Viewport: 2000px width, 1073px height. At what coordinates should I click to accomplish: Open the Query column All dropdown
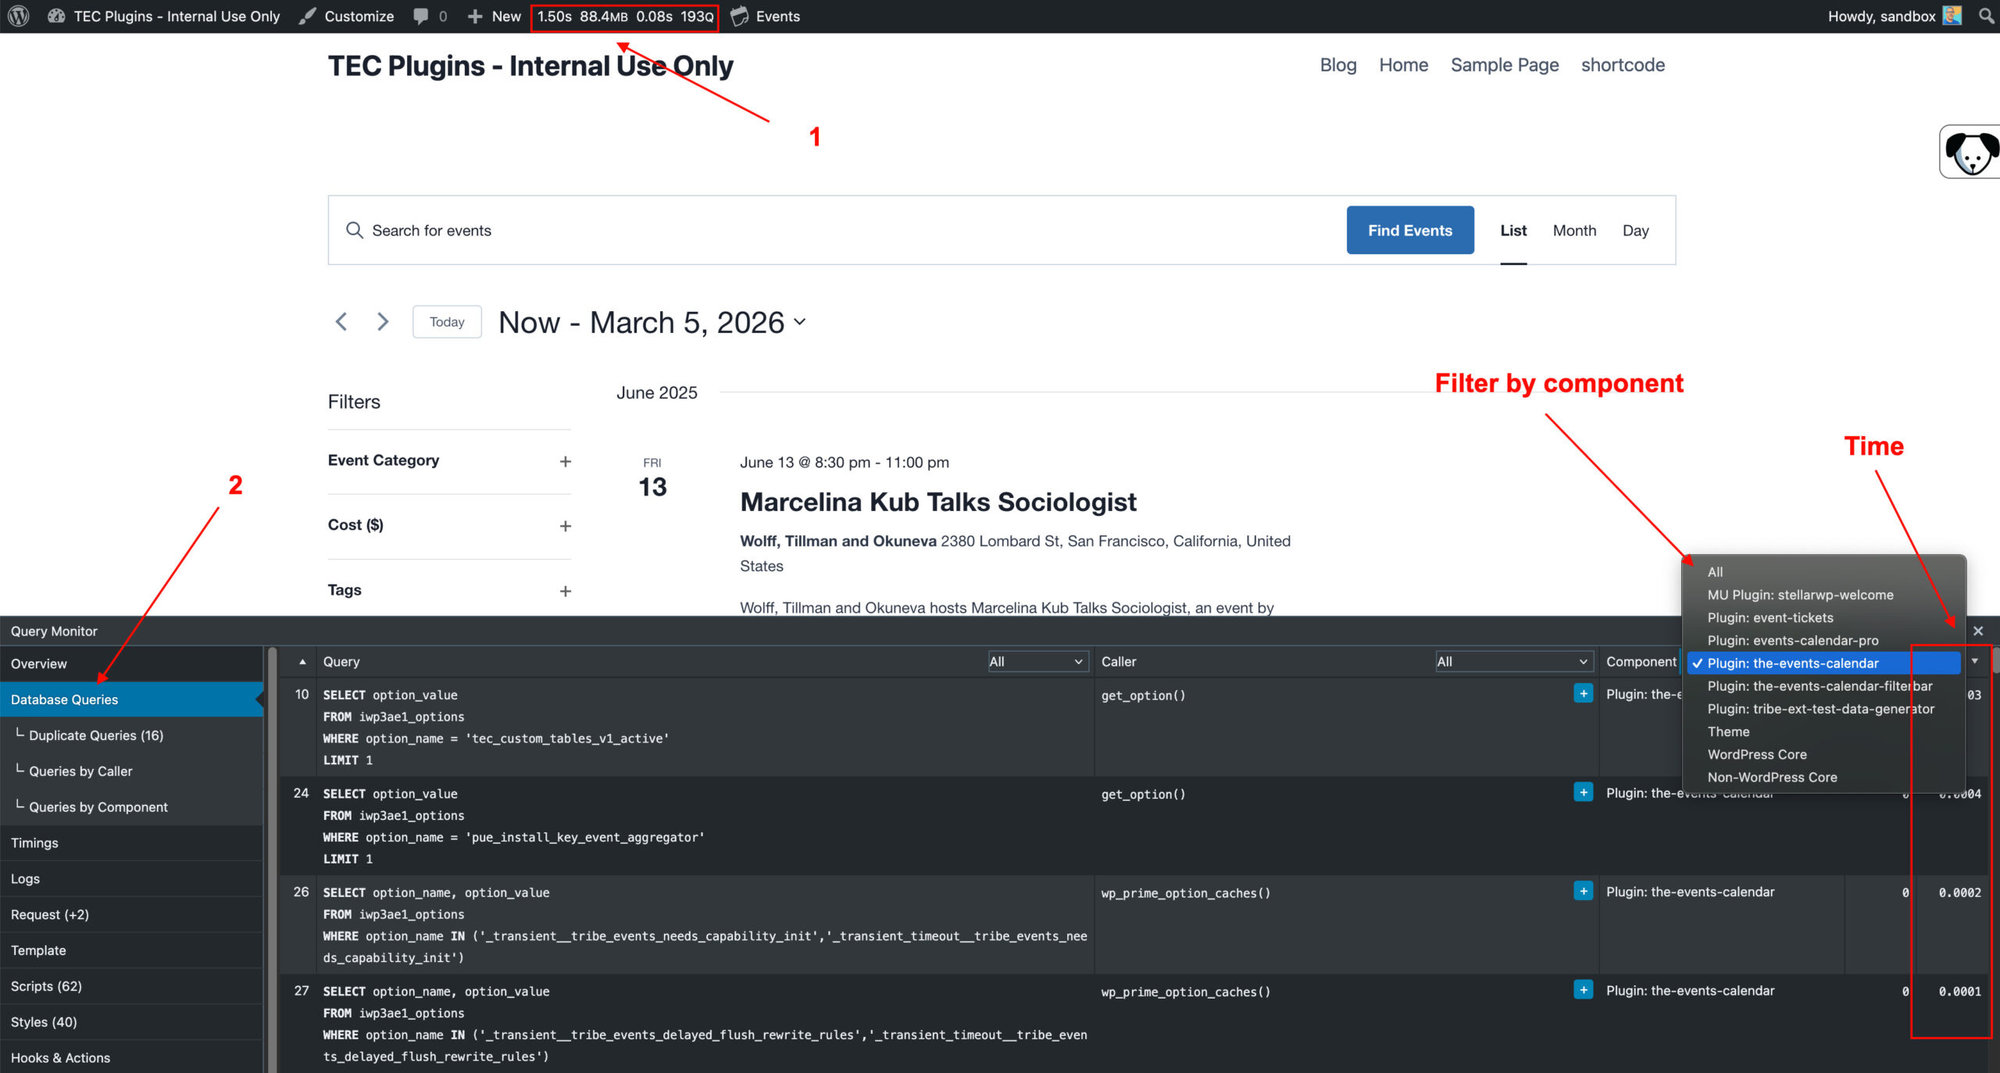(1037, 661)
